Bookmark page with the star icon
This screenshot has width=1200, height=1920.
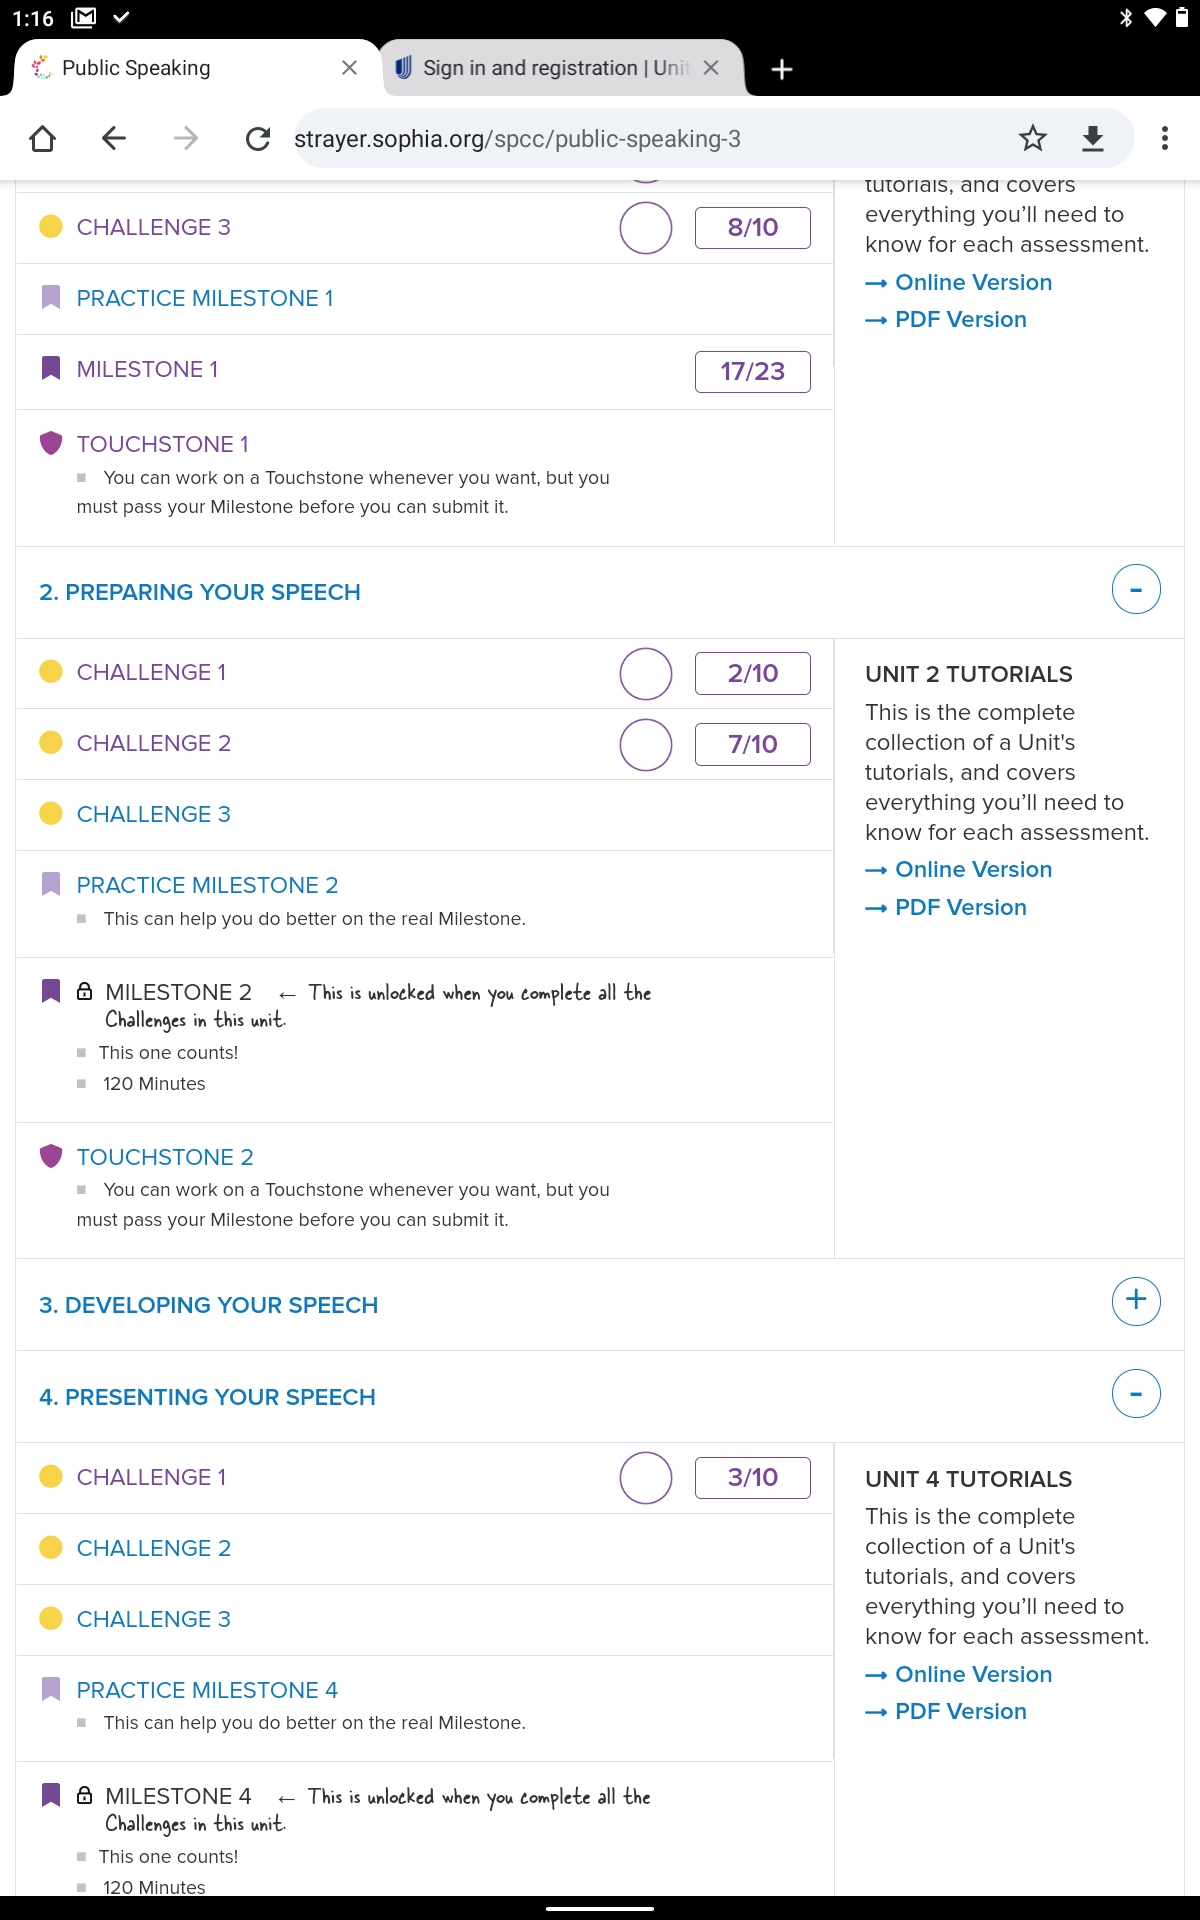click(1032, 138)
